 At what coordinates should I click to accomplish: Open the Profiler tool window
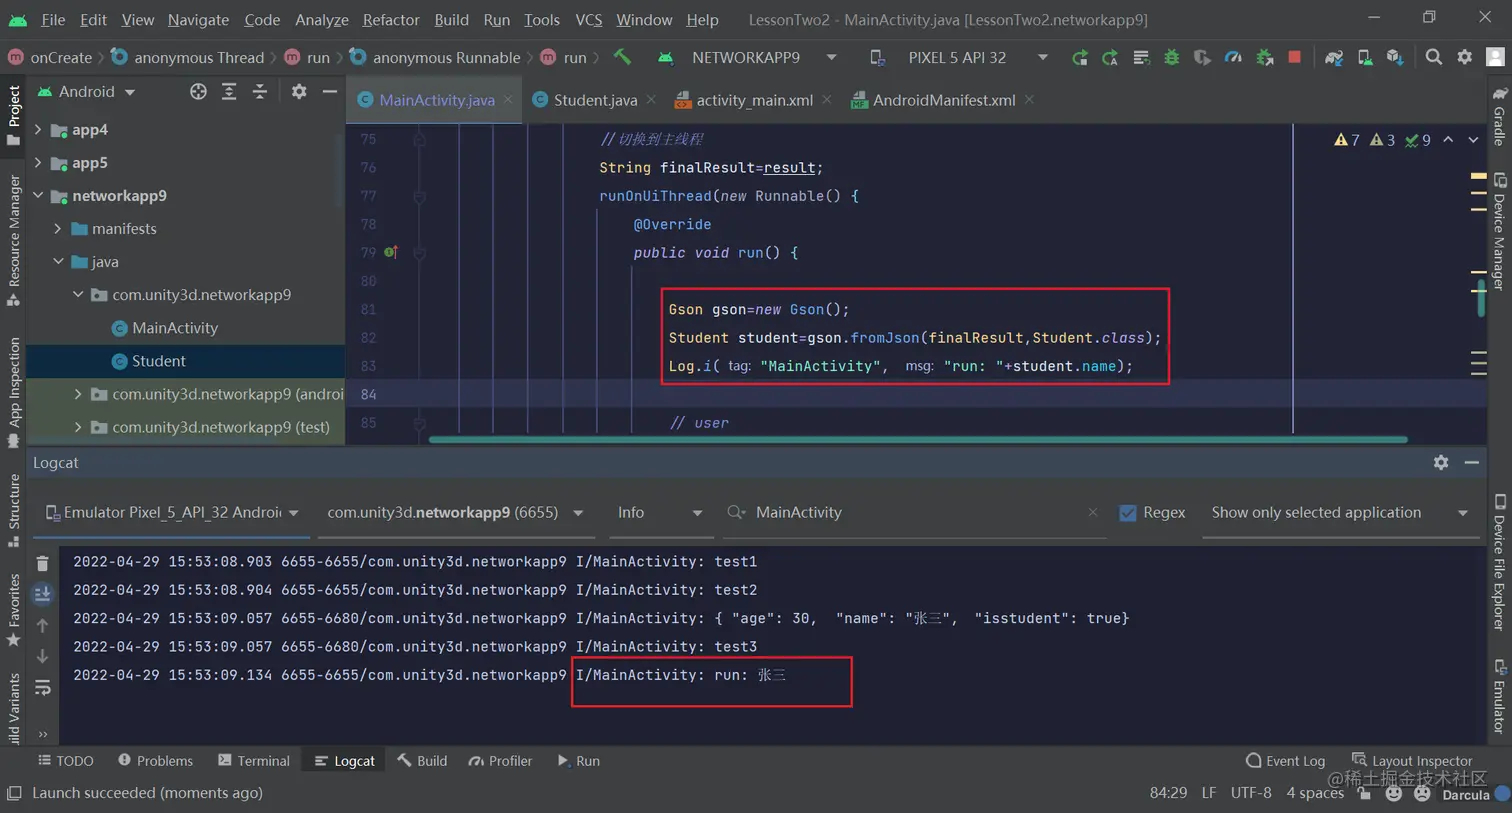tap(500, 761)
